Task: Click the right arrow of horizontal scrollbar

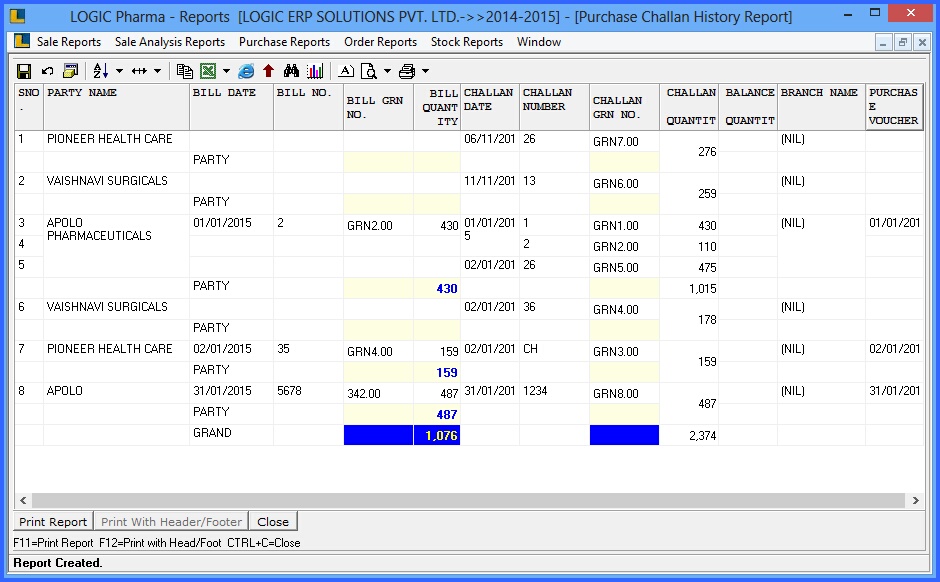Action: coord(915,500)
